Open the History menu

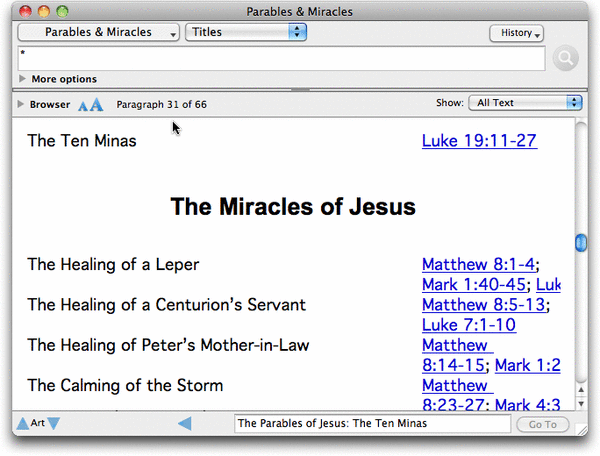tap(516, 33)
